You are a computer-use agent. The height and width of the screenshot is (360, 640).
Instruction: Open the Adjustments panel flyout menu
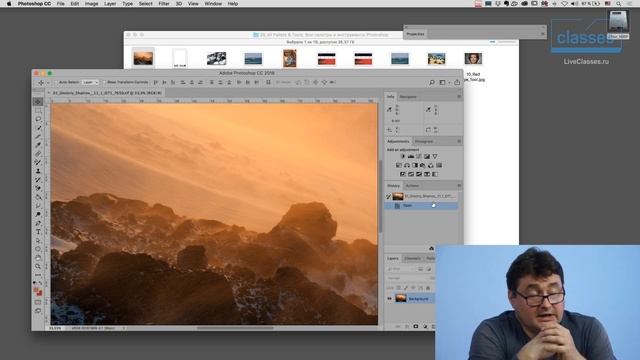tap(459, 141)
